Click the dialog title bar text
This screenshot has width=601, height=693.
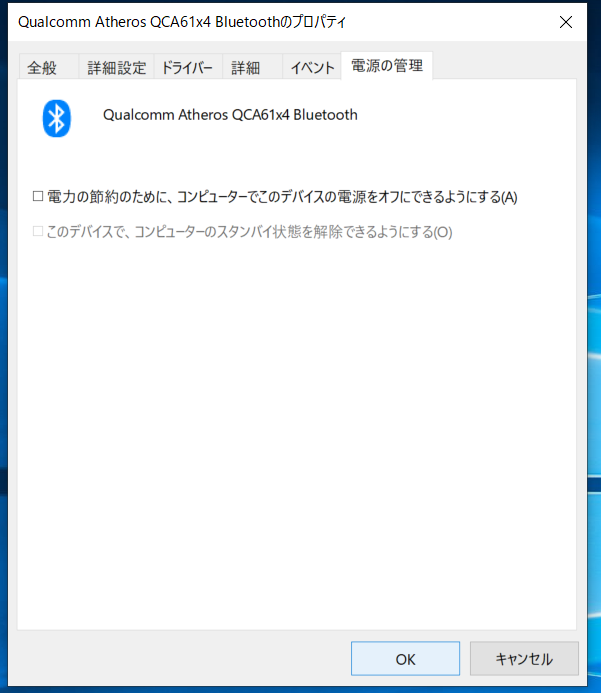182,22
